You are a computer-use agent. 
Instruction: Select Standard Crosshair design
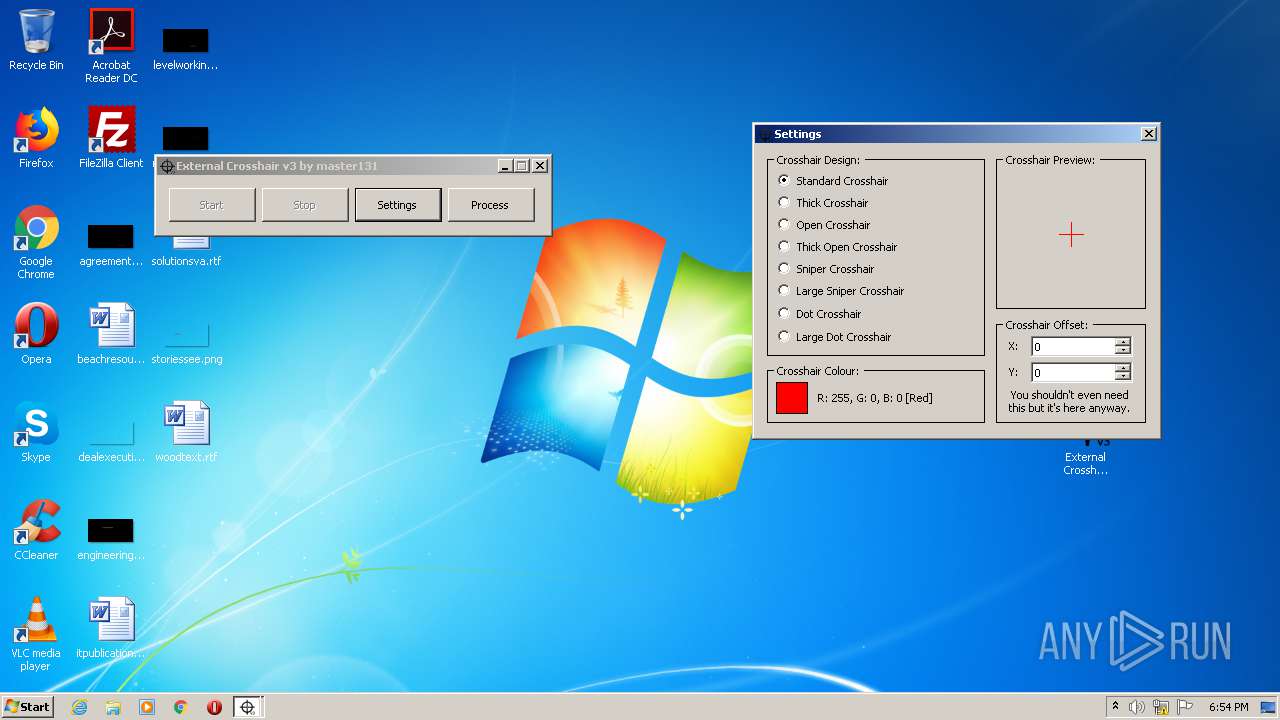coord(832,181)
